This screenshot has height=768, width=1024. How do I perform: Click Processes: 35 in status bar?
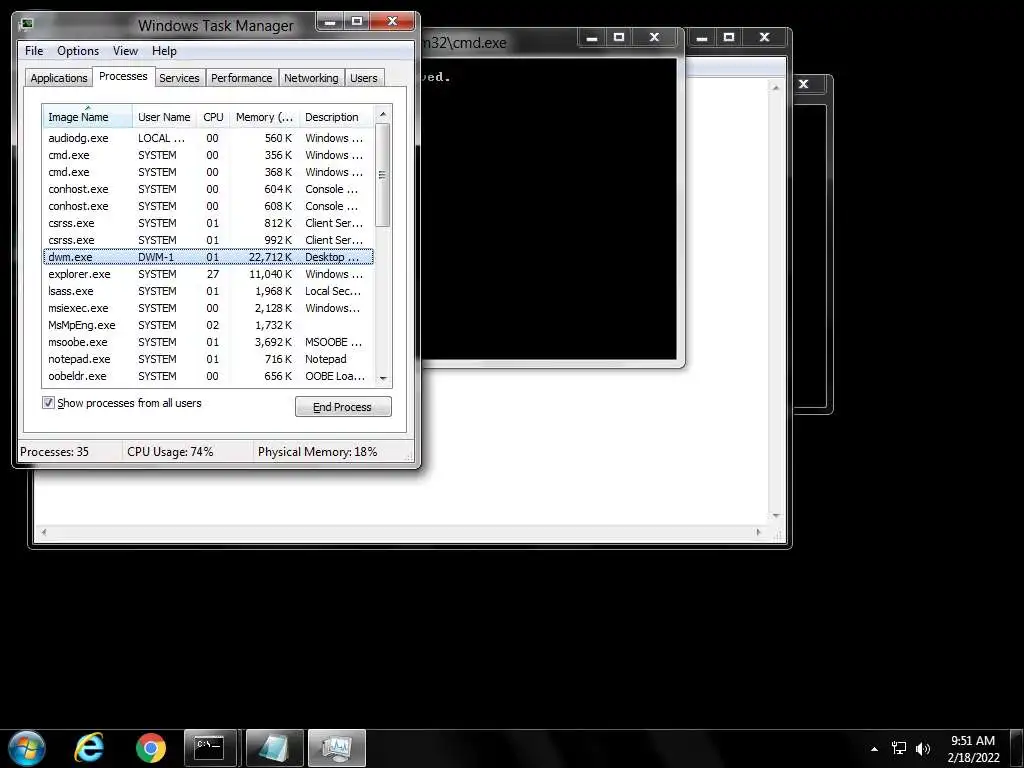[x=54, y=451]
